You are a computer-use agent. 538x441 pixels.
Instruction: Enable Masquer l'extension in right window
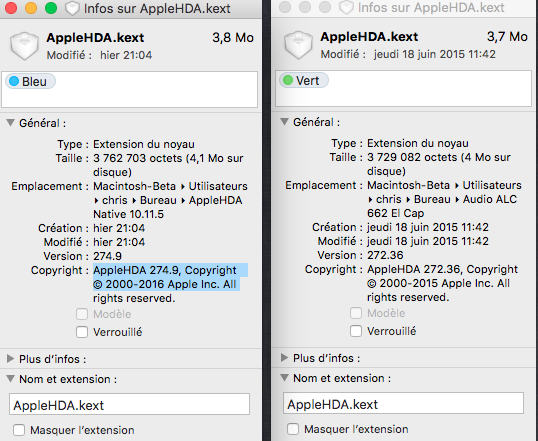[293, 429]
